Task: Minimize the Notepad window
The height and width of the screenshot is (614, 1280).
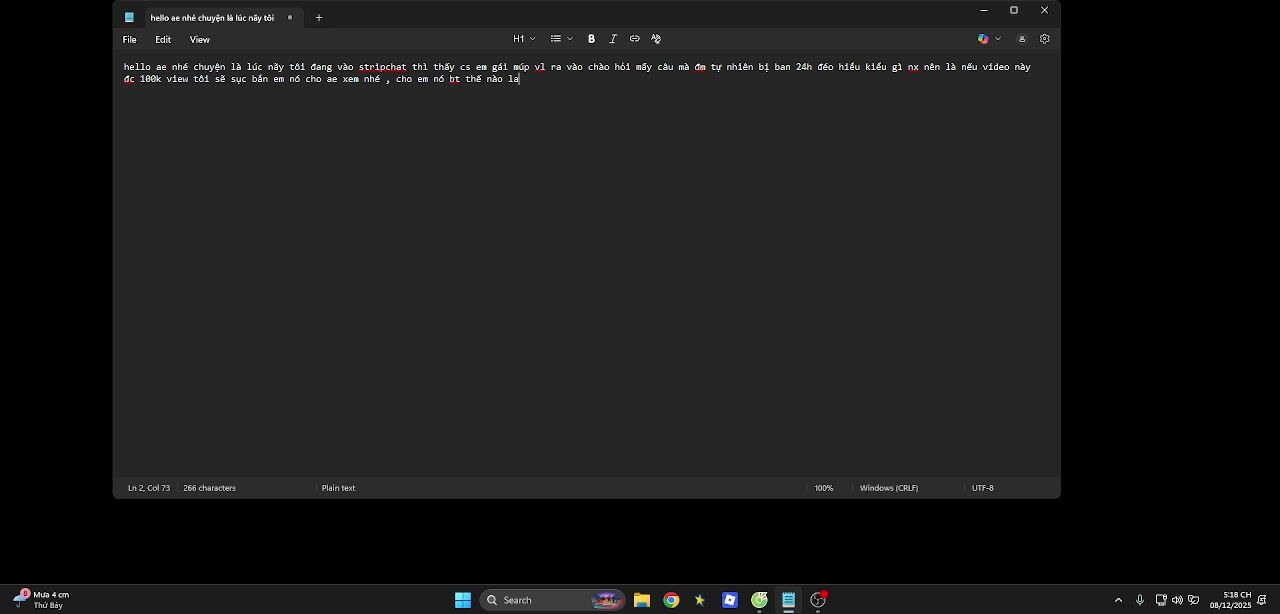Action: coord(984,10)
